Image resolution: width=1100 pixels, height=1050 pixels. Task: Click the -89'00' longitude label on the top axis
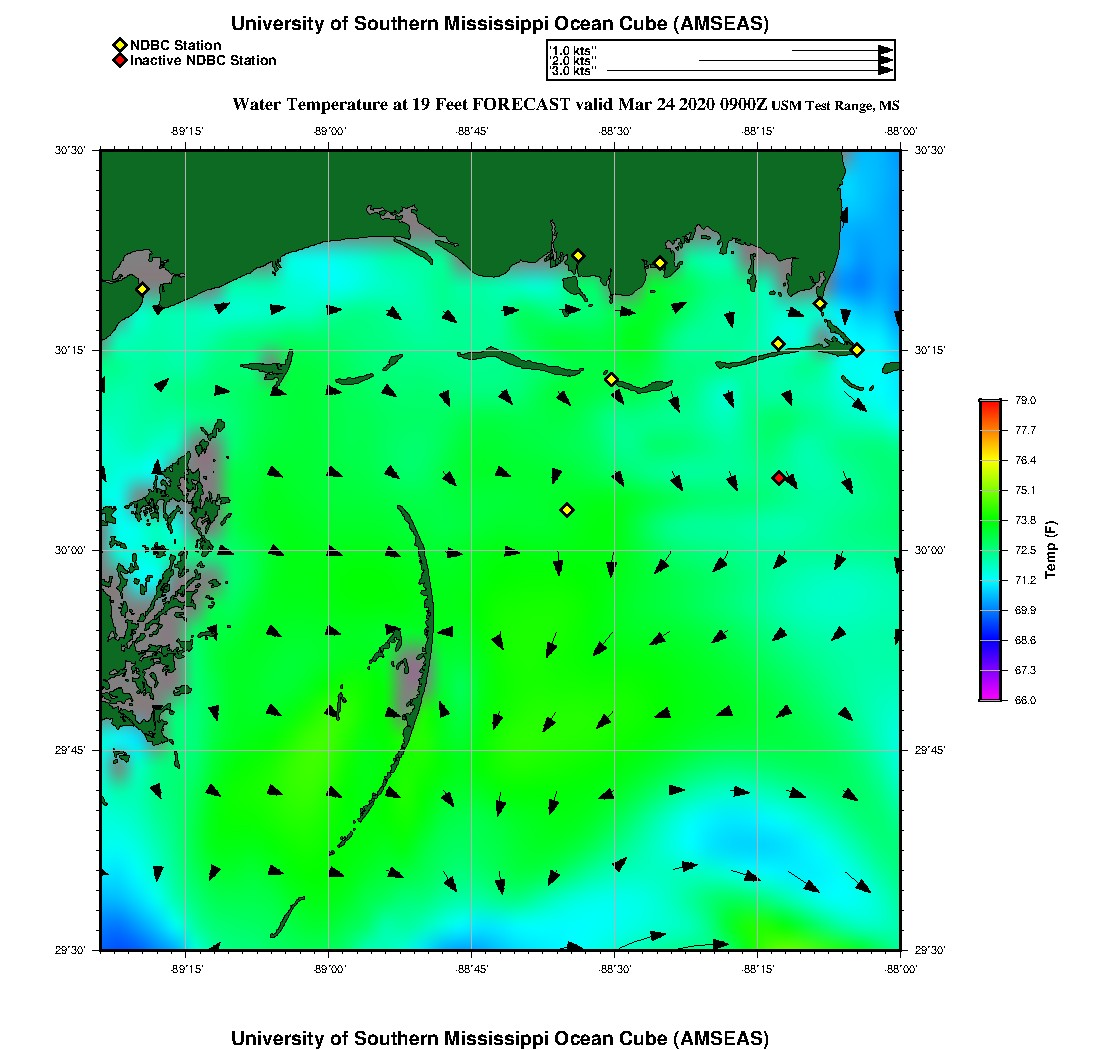(x=329, y=131)
